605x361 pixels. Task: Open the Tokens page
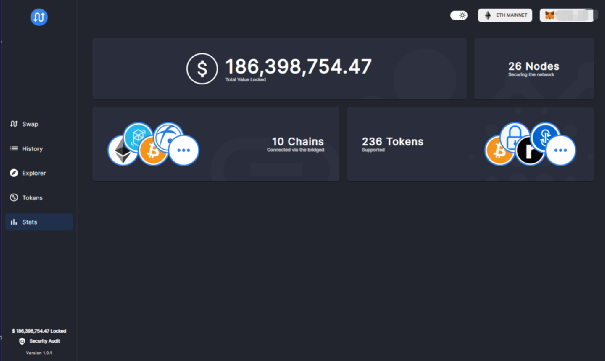click(39, 197)
